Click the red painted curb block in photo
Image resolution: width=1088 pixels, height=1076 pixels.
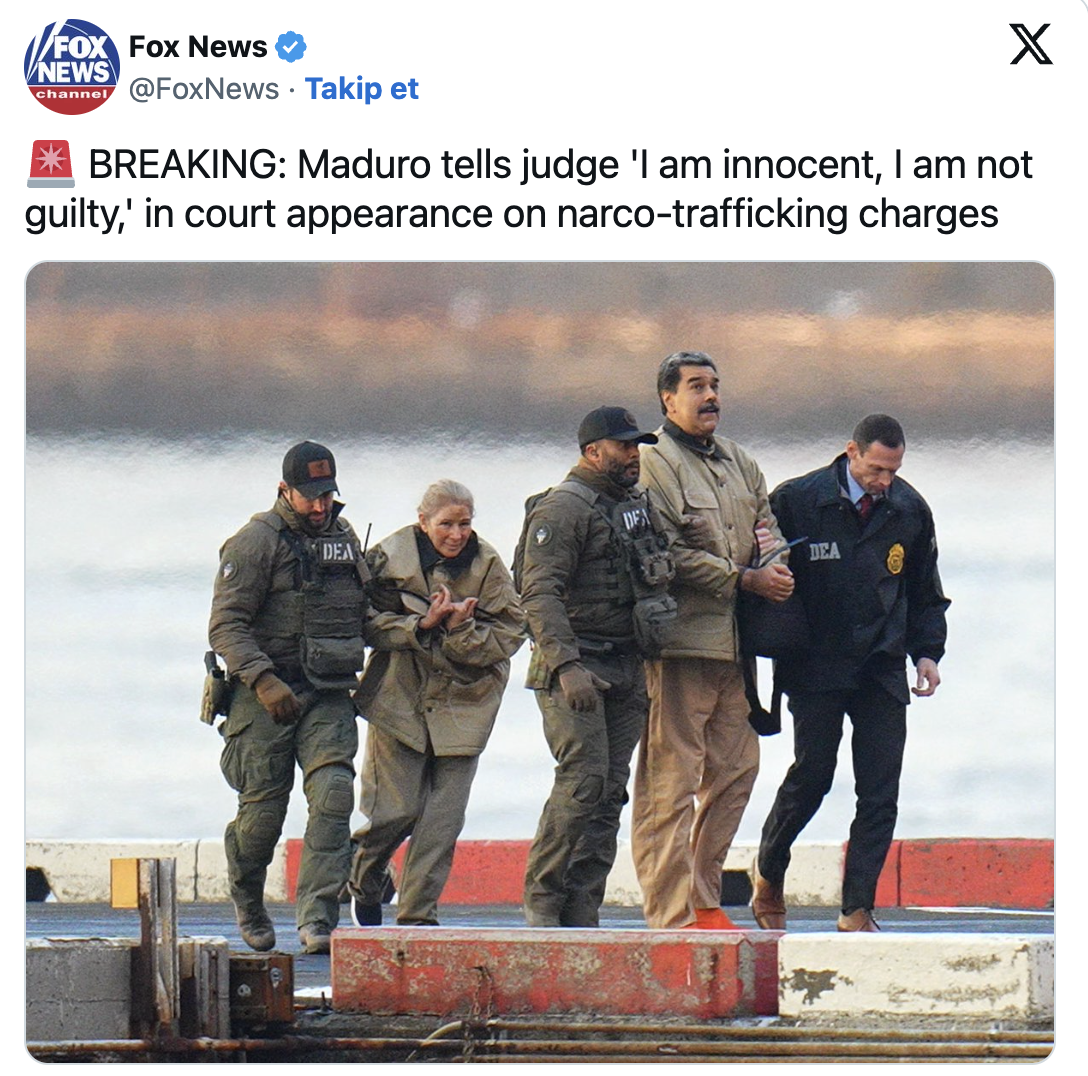[555, 972]
